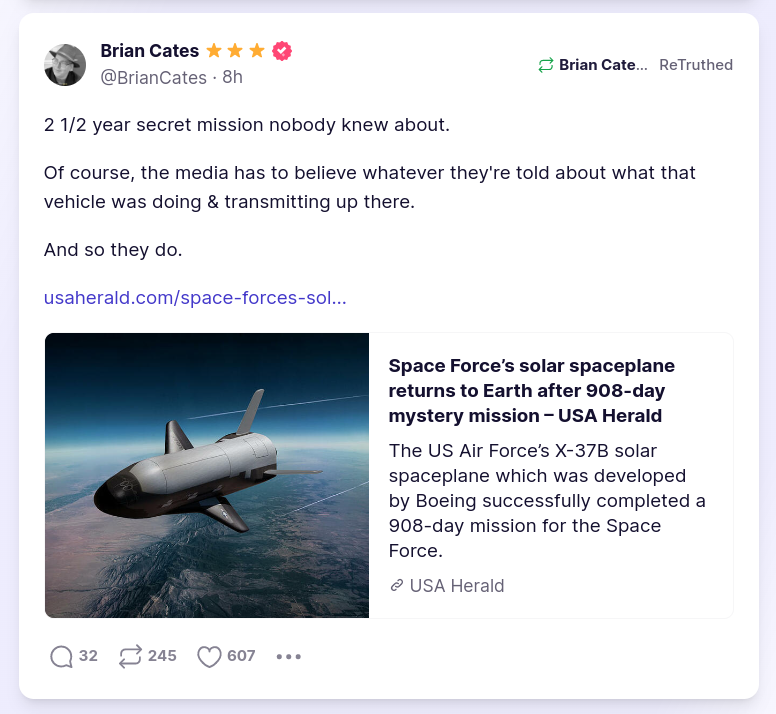The image size is (776, 714).
Task: Click the chain link icon beside USA Herald
Action: (x=397, y=585)
